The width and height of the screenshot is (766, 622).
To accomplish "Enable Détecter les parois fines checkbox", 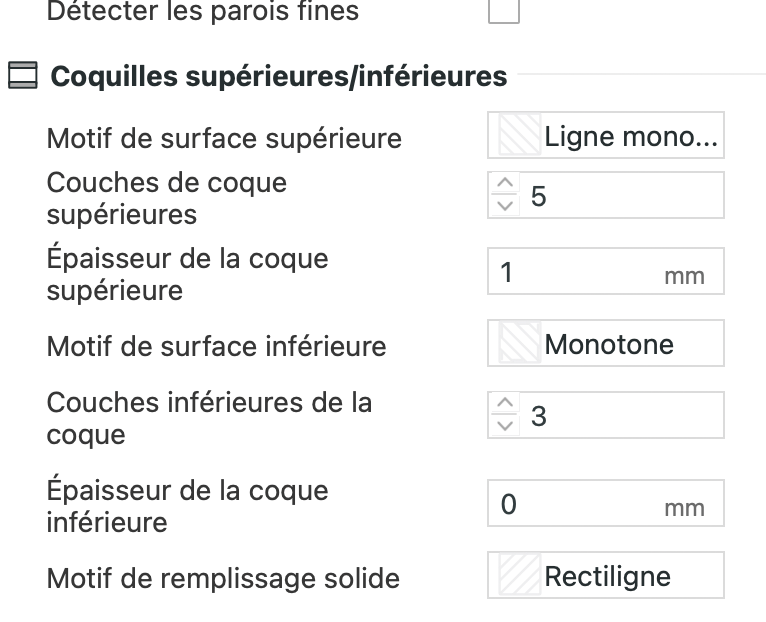I will pyautogui.click(x=503, y=12).
